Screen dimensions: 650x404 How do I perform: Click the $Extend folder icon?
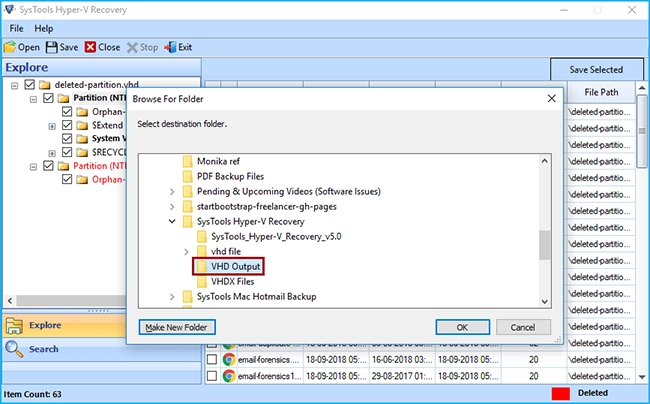(82, 125)
